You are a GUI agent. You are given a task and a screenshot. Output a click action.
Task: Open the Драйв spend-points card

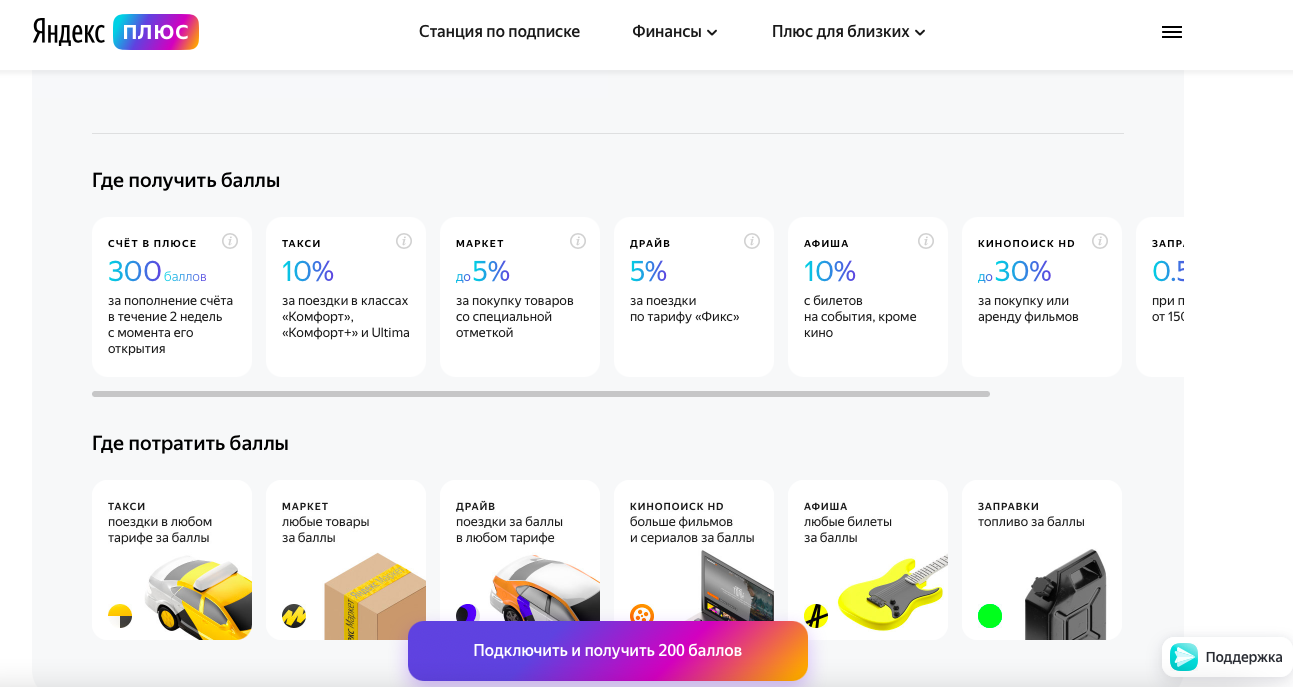click(520, 560)
